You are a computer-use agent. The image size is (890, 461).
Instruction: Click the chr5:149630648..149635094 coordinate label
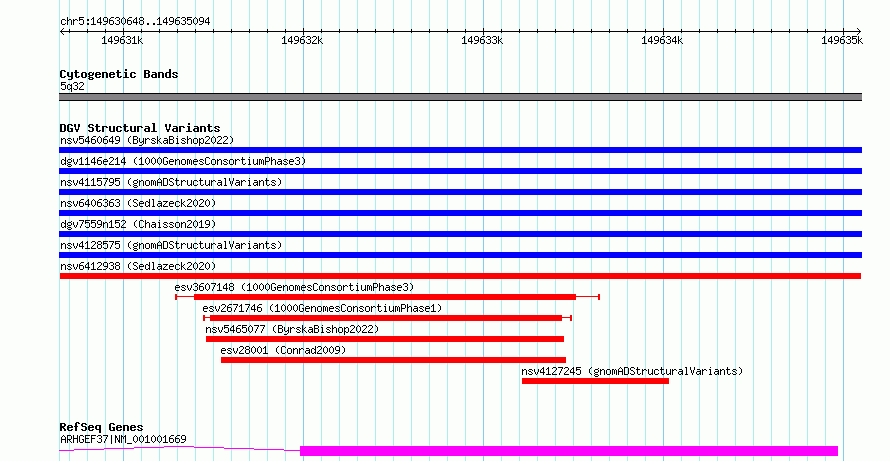135,22
